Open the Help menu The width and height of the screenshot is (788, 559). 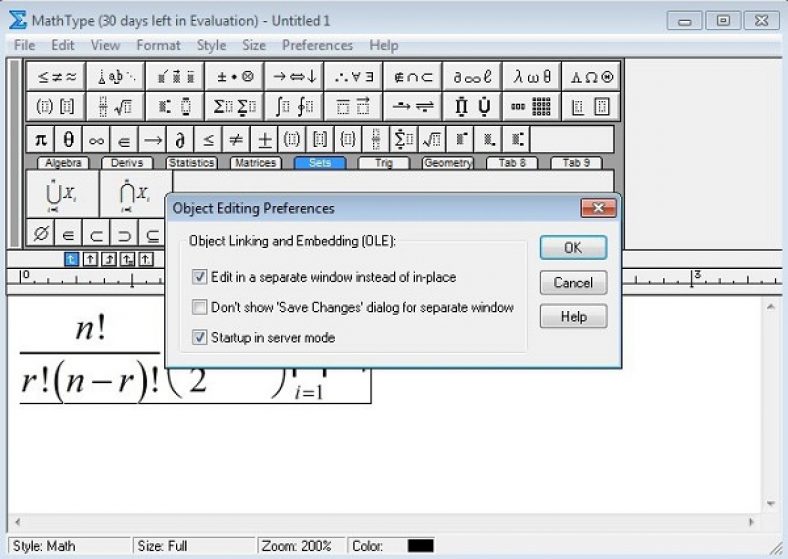click(x=384, y=45)
